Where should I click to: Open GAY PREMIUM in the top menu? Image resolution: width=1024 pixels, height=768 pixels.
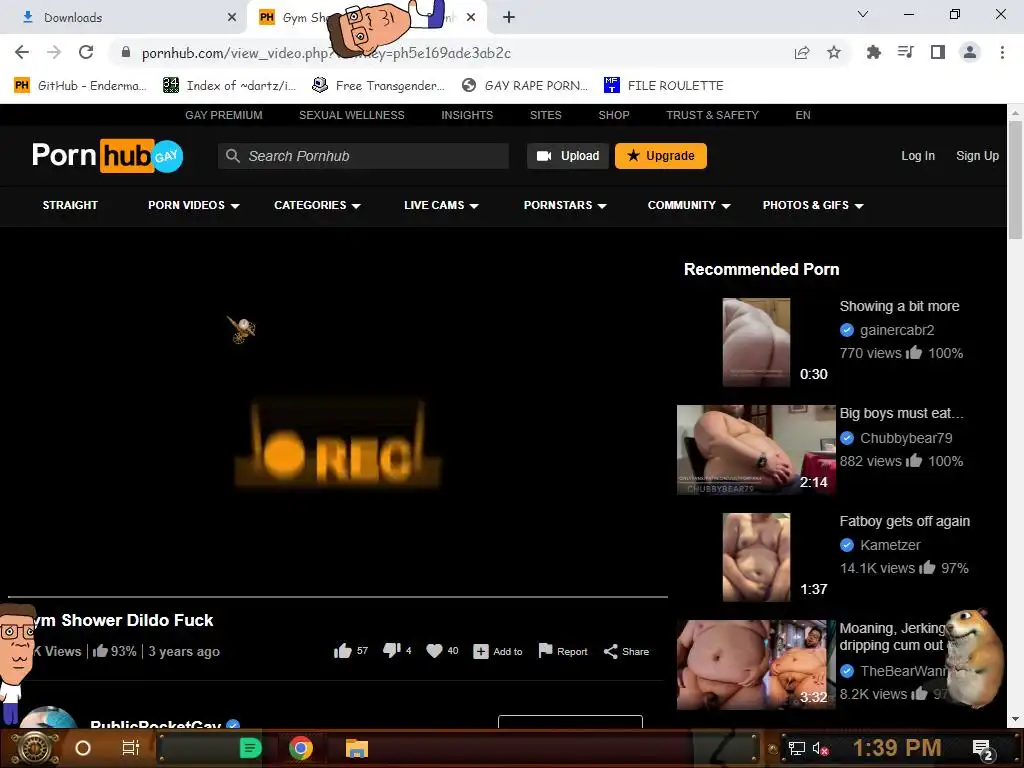(223, 115)
